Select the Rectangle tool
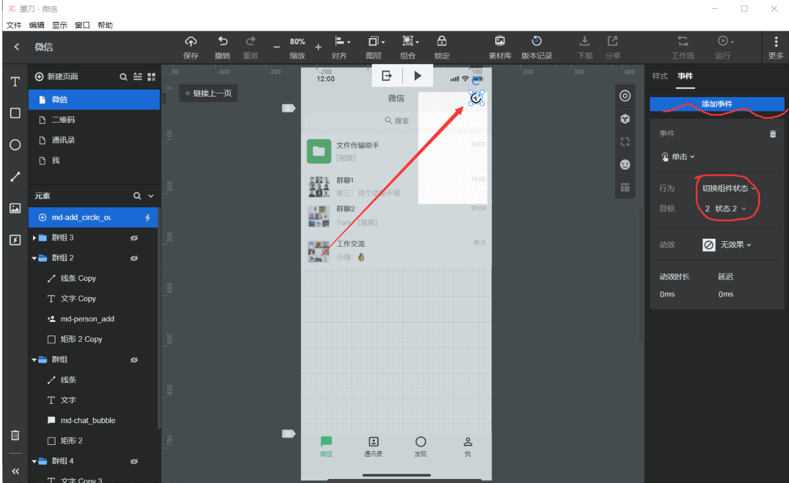Image resolution: width=789 pixels, height=483 pixels. click(x=15, y=113)
